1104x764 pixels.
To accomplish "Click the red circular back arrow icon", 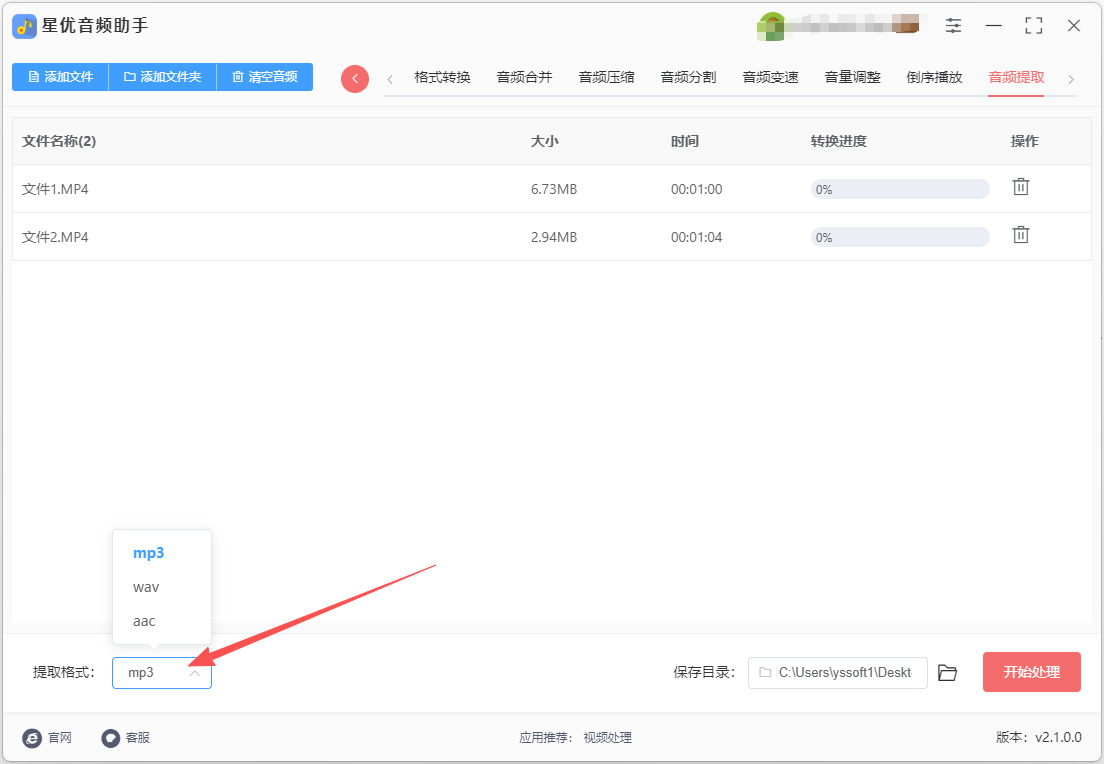I will pyautogui.click(x=355, y=78).
